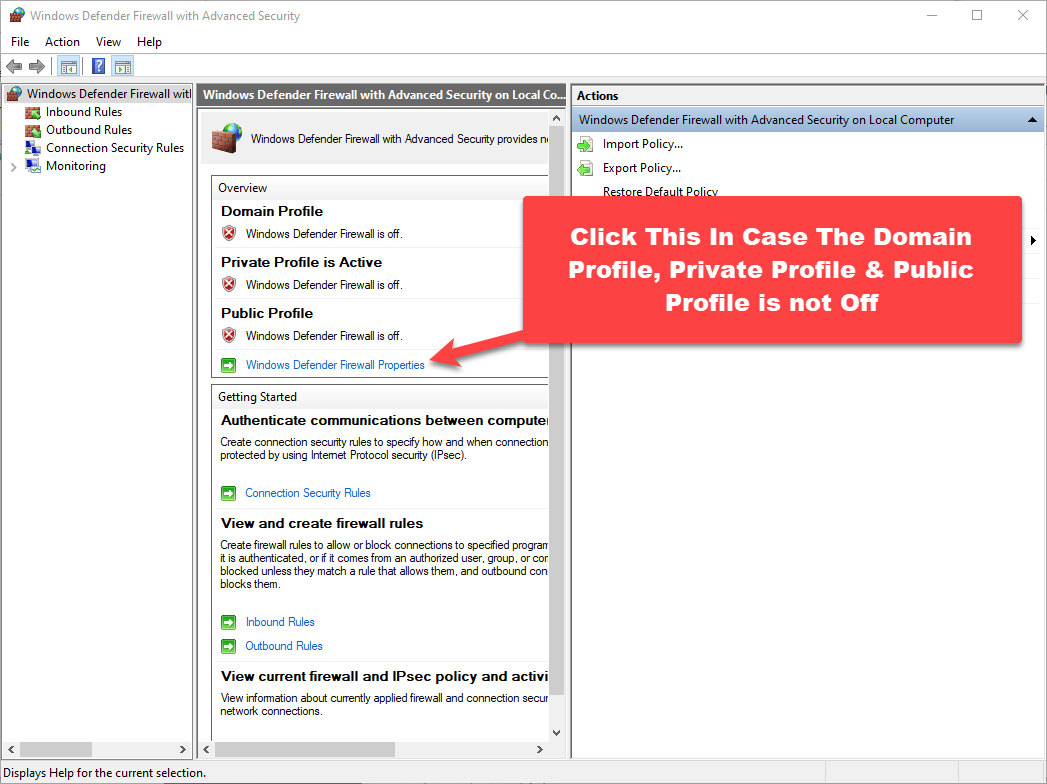Click the Export Policy icon in Actions
The image size is (1047, 784).
(x=585, y=168)
